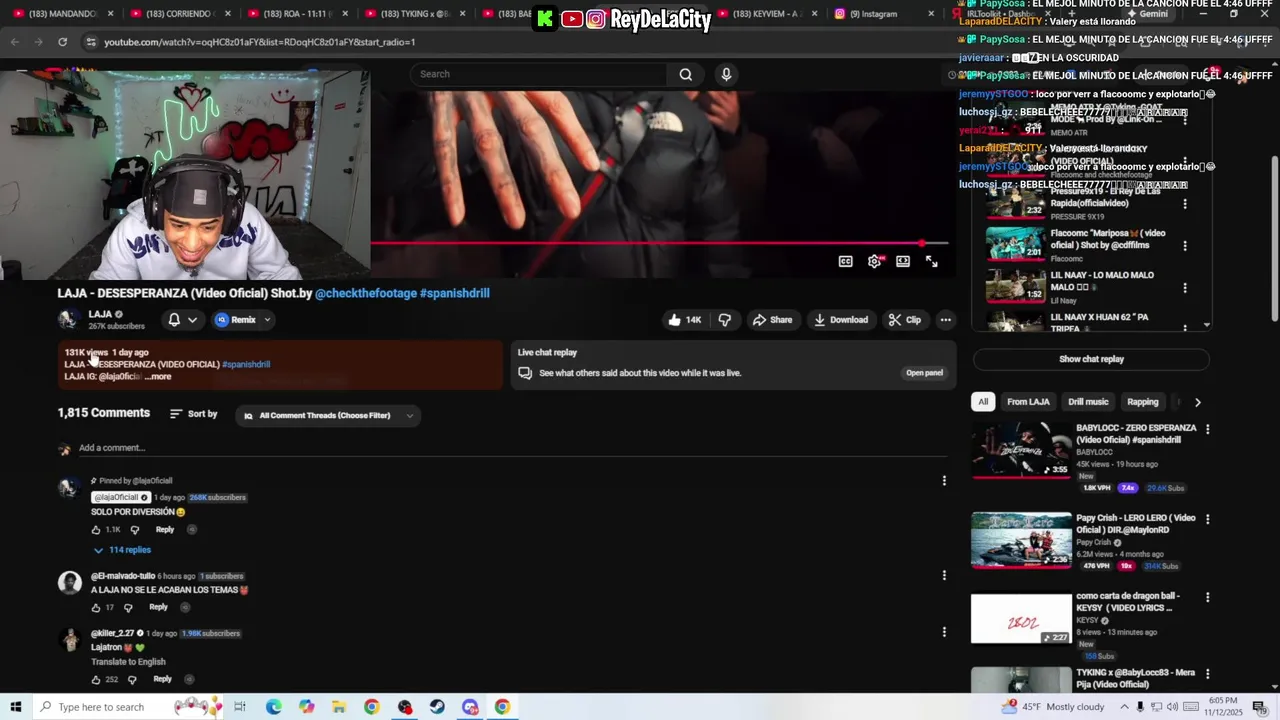Open options menu for @killer_2.27 comment
Screen dimensions: 1280x720
tap(944, 632)
